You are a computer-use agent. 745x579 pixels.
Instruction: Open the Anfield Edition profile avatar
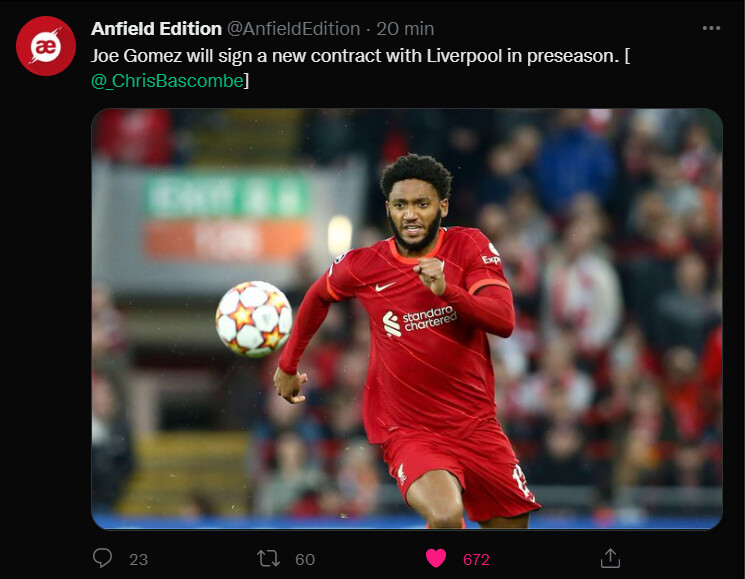[46, 46]
